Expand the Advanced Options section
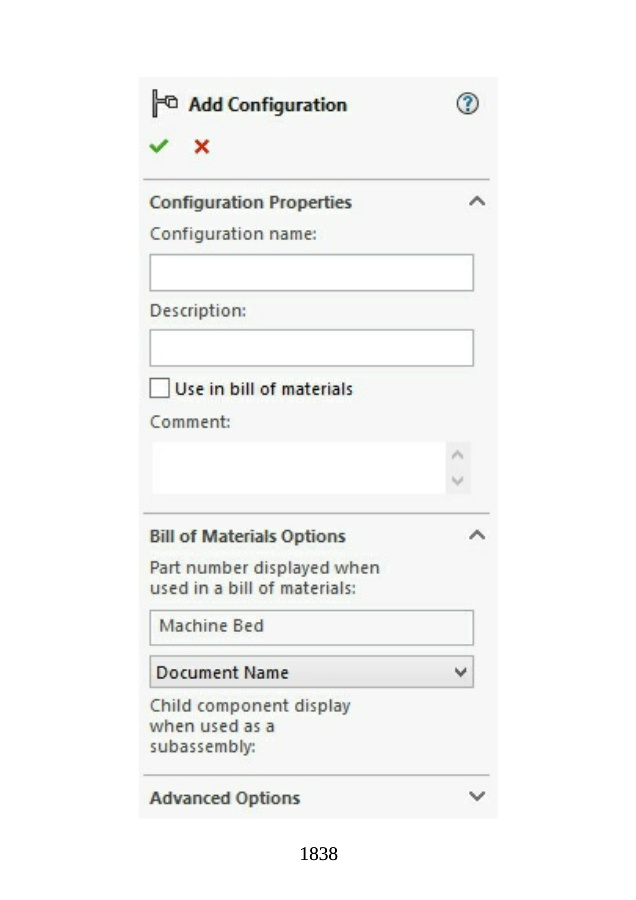This screenshot has width=636, height=900. click(x=477, y=797)
